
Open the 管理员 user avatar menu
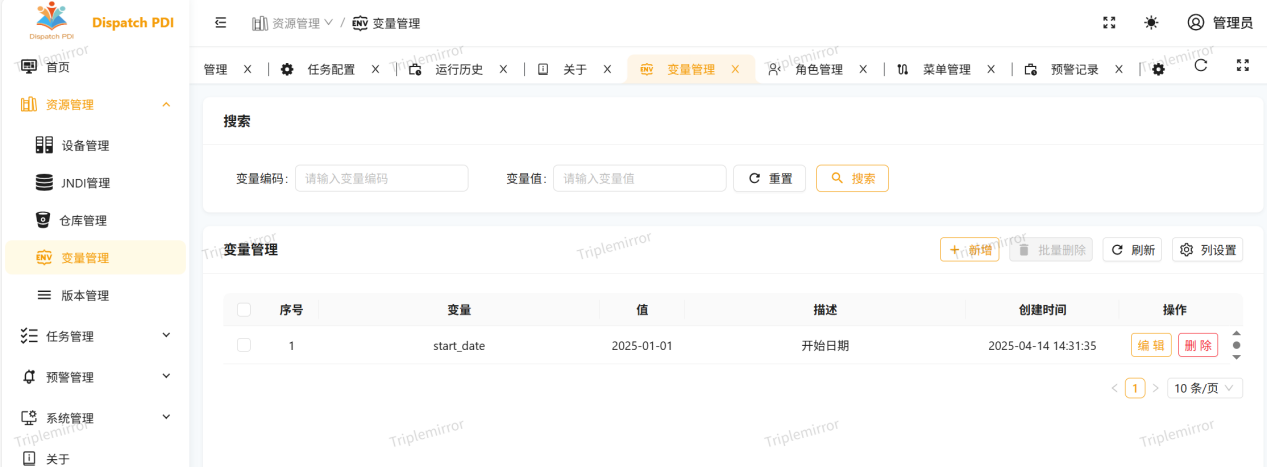point(1219,23)
